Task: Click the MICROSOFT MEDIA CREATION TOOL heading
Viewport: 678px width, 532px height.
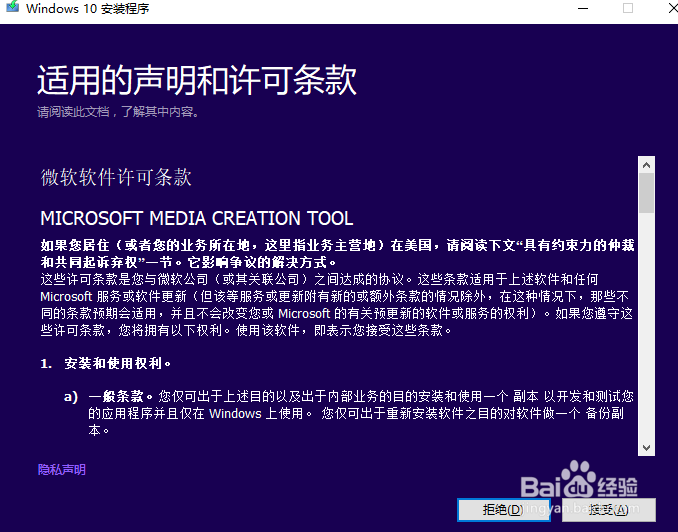Action: pyautogui.click(x=197, y=218)
